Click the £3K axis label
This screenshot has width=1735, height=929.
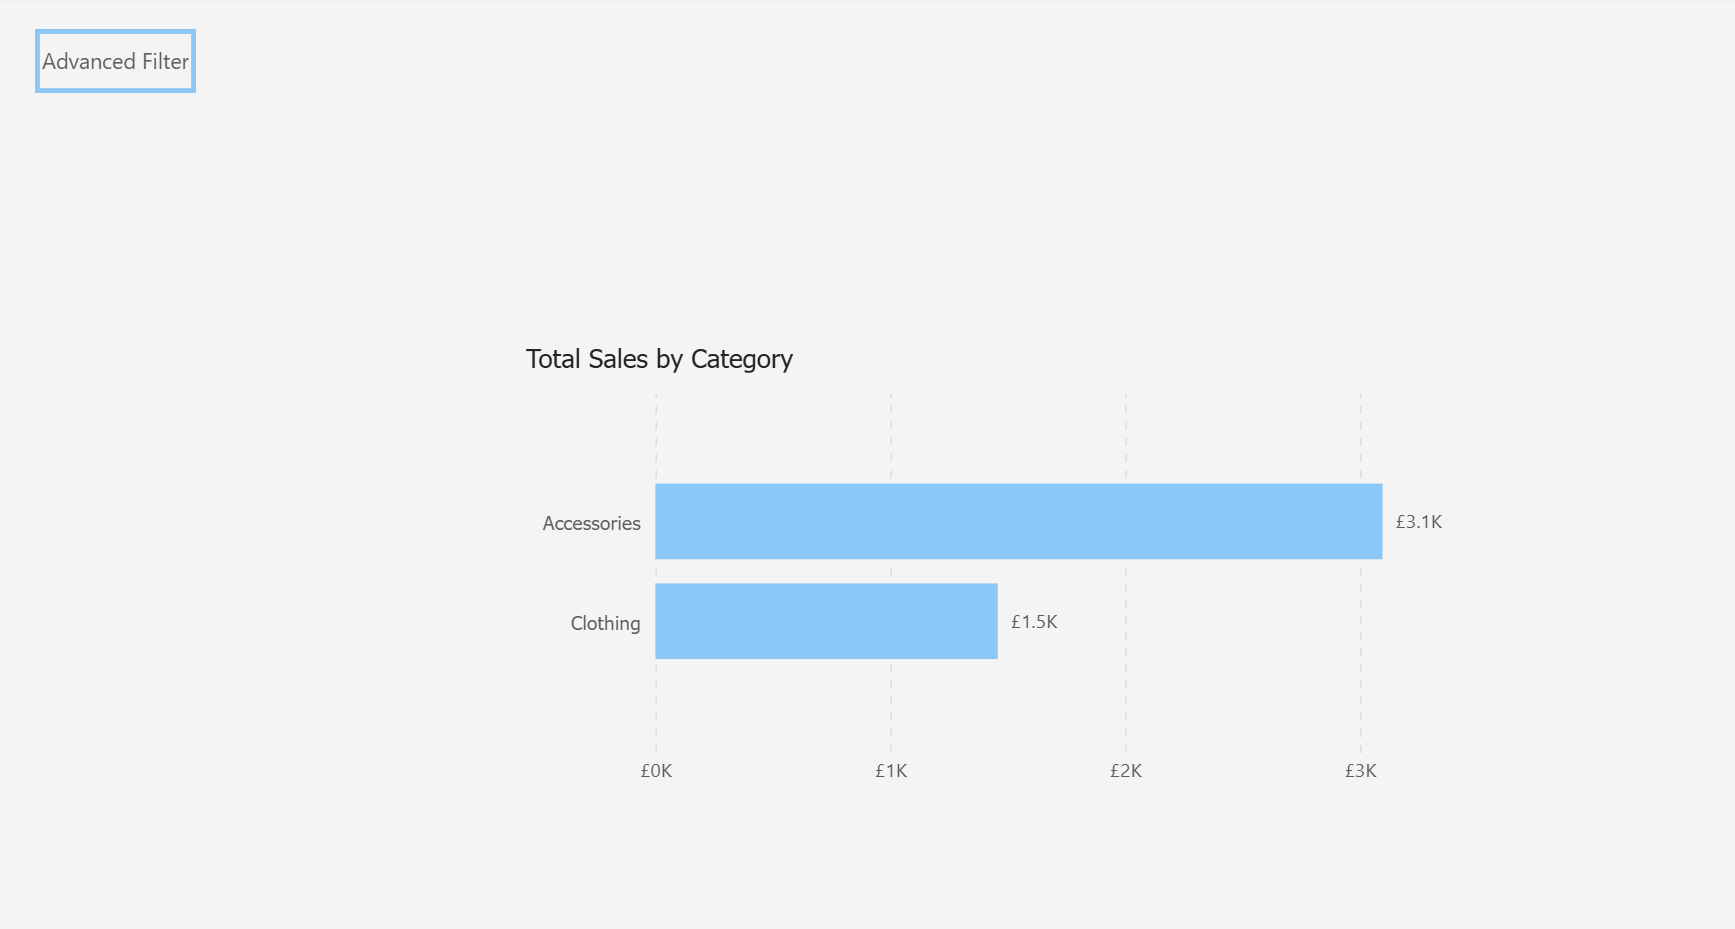(x=1361, y=771)
